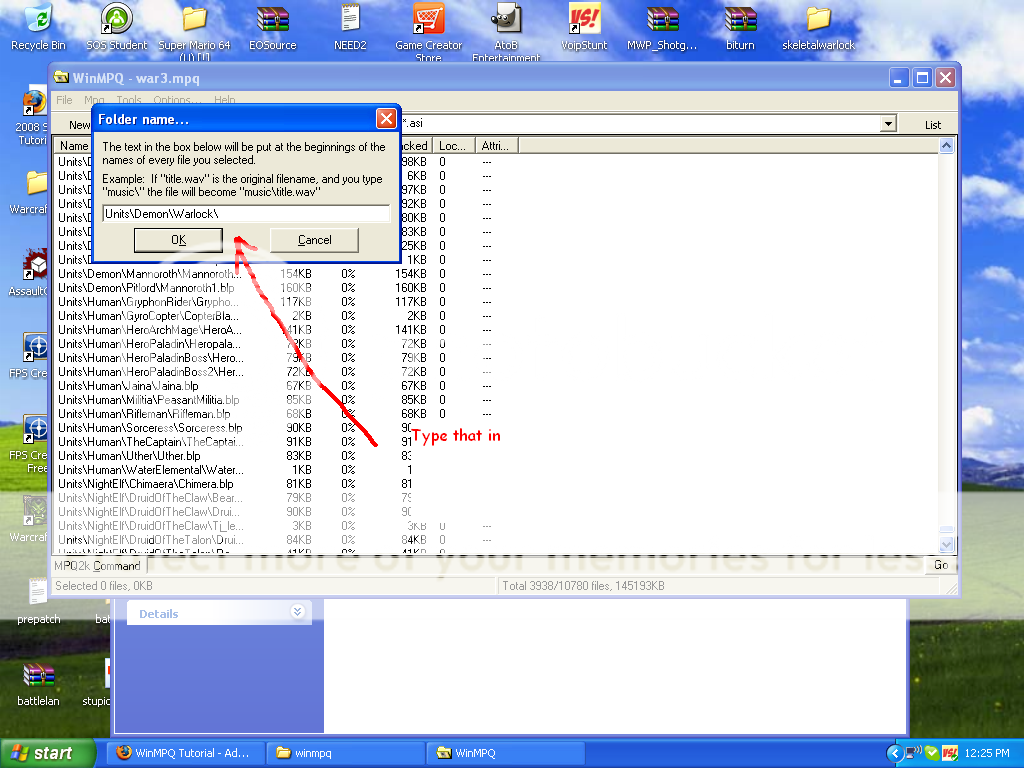The height and width of the screenshot is (768, 1024).
Task: Cancel the Folder name dialog
Action: coord(314,240)
